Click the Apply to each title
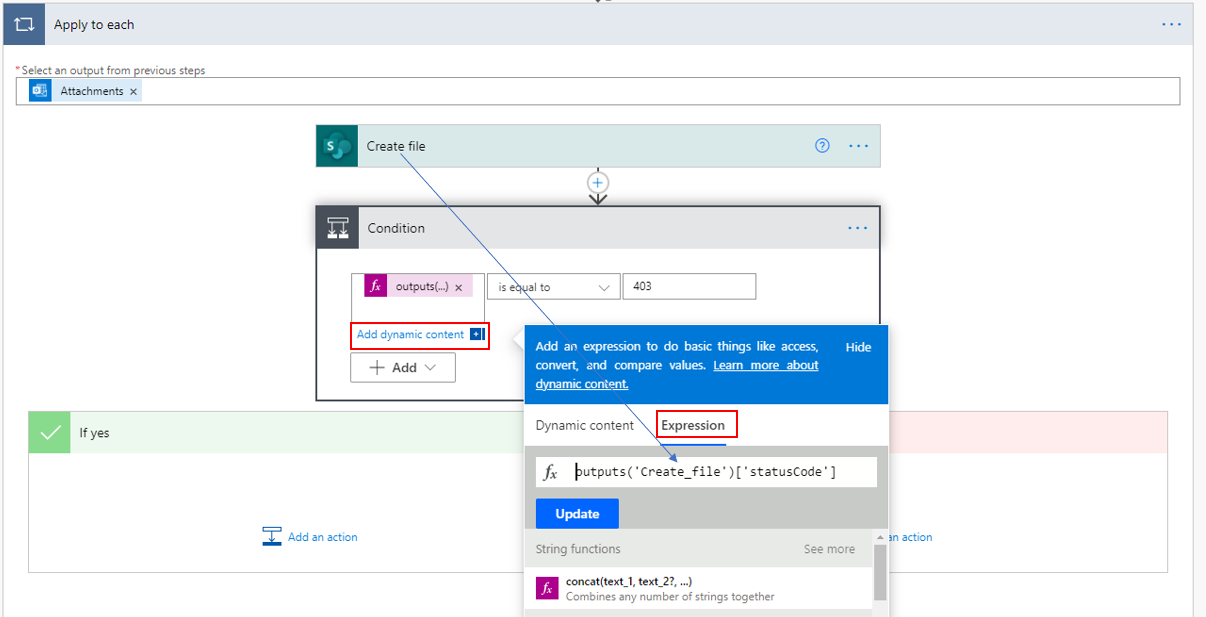This screenshot has height=617, width=1206. [94, 24]
